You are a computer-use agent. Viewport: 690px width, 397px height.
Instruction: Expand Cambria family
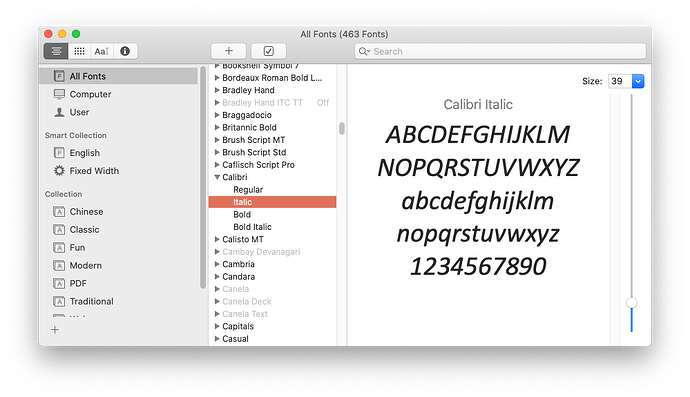point(217,264)
